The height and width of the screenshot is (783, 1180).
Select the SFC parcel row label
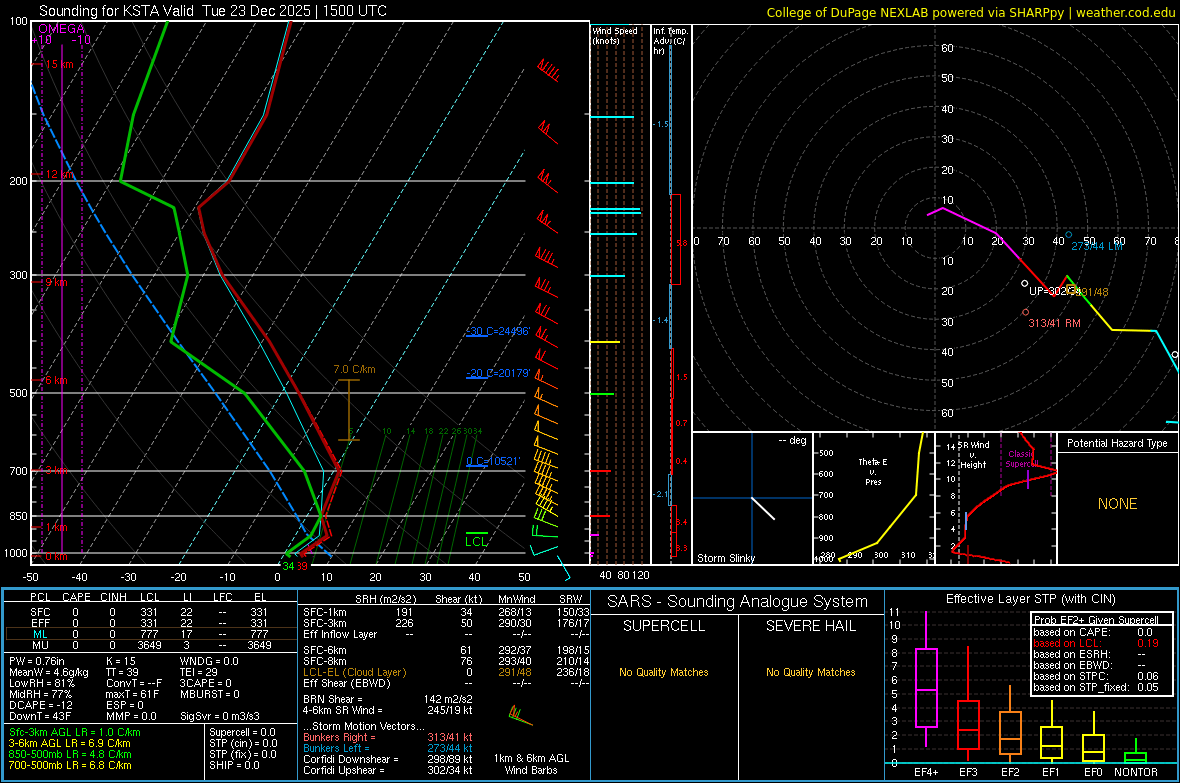point(40,613)
